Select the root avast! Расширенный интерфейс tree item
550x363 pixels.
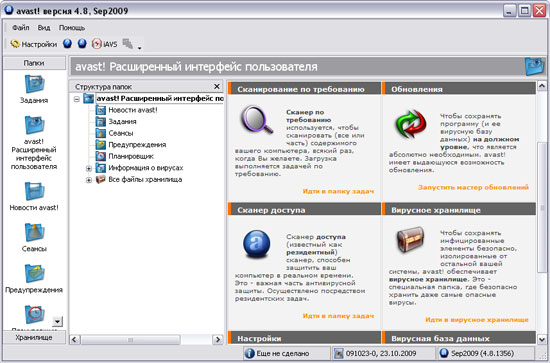point(160,99)
